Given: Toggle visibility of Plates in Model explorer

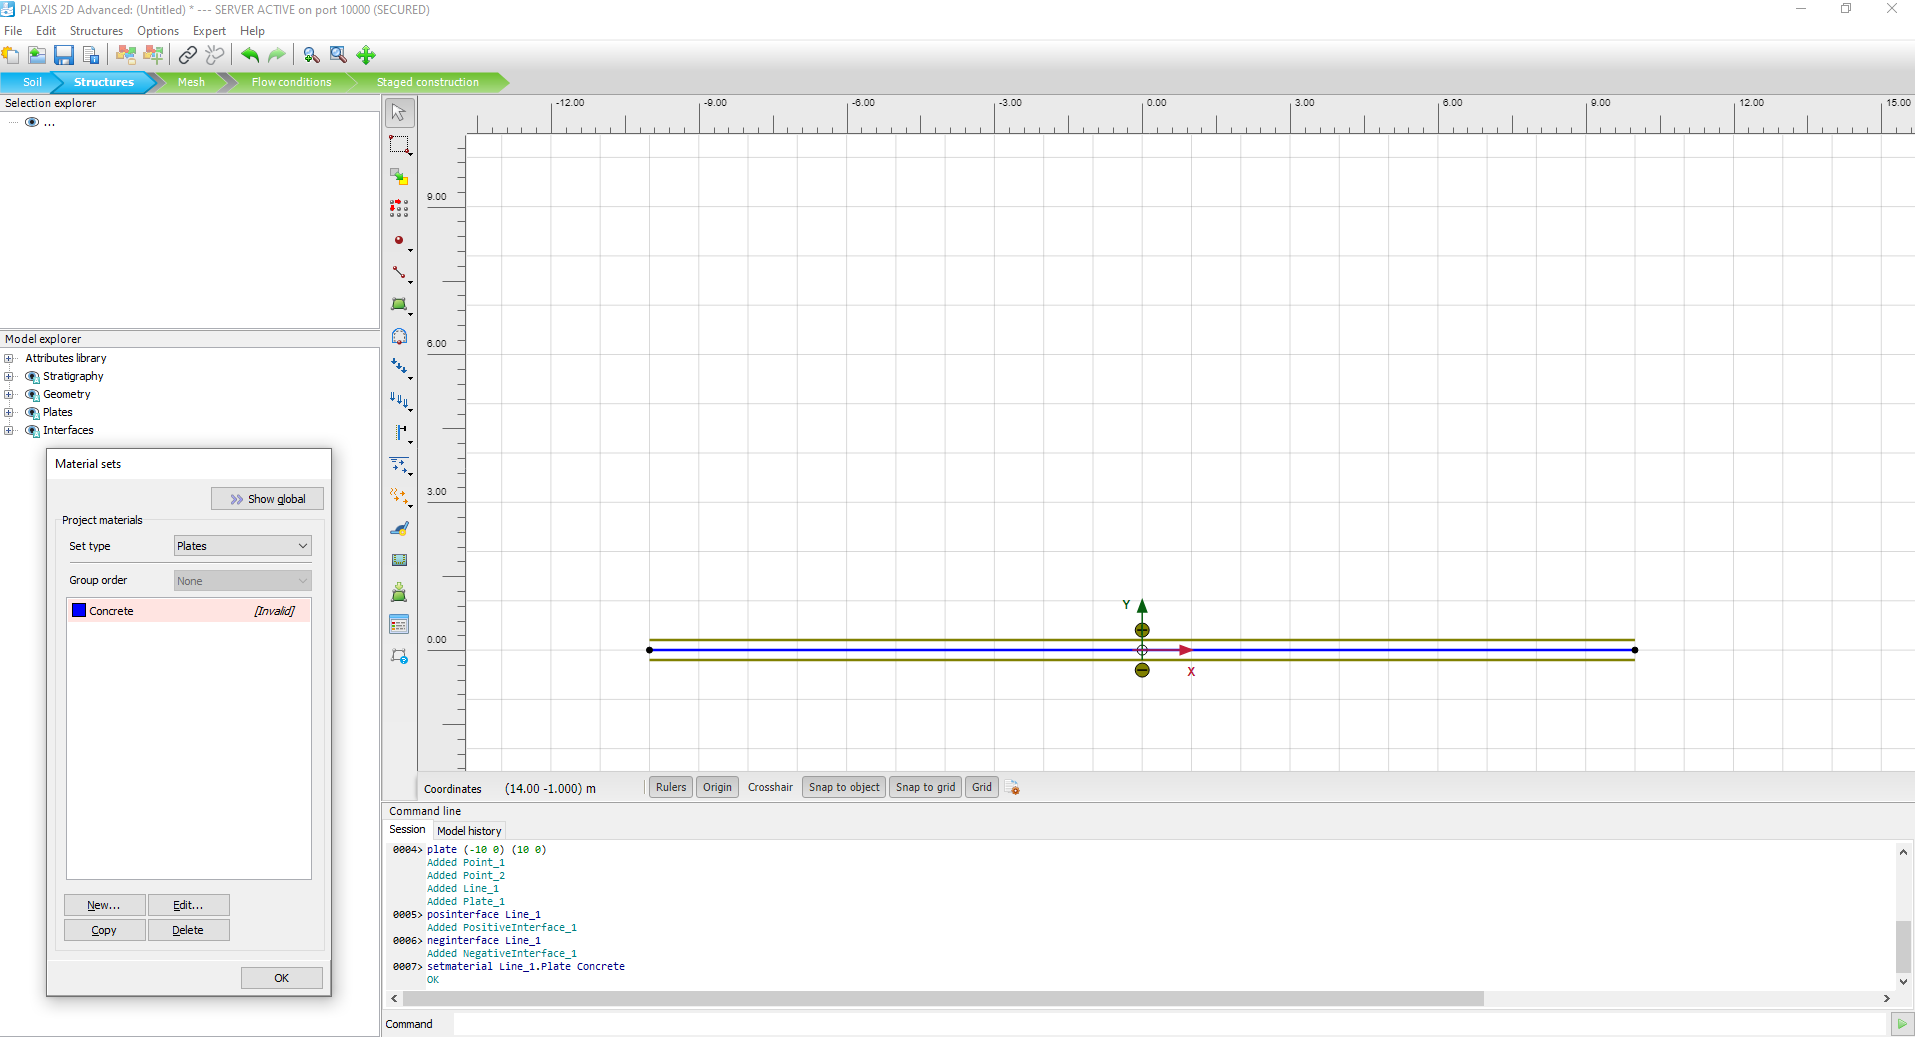Looking at the screenshot, I should [x=32, y=413].
